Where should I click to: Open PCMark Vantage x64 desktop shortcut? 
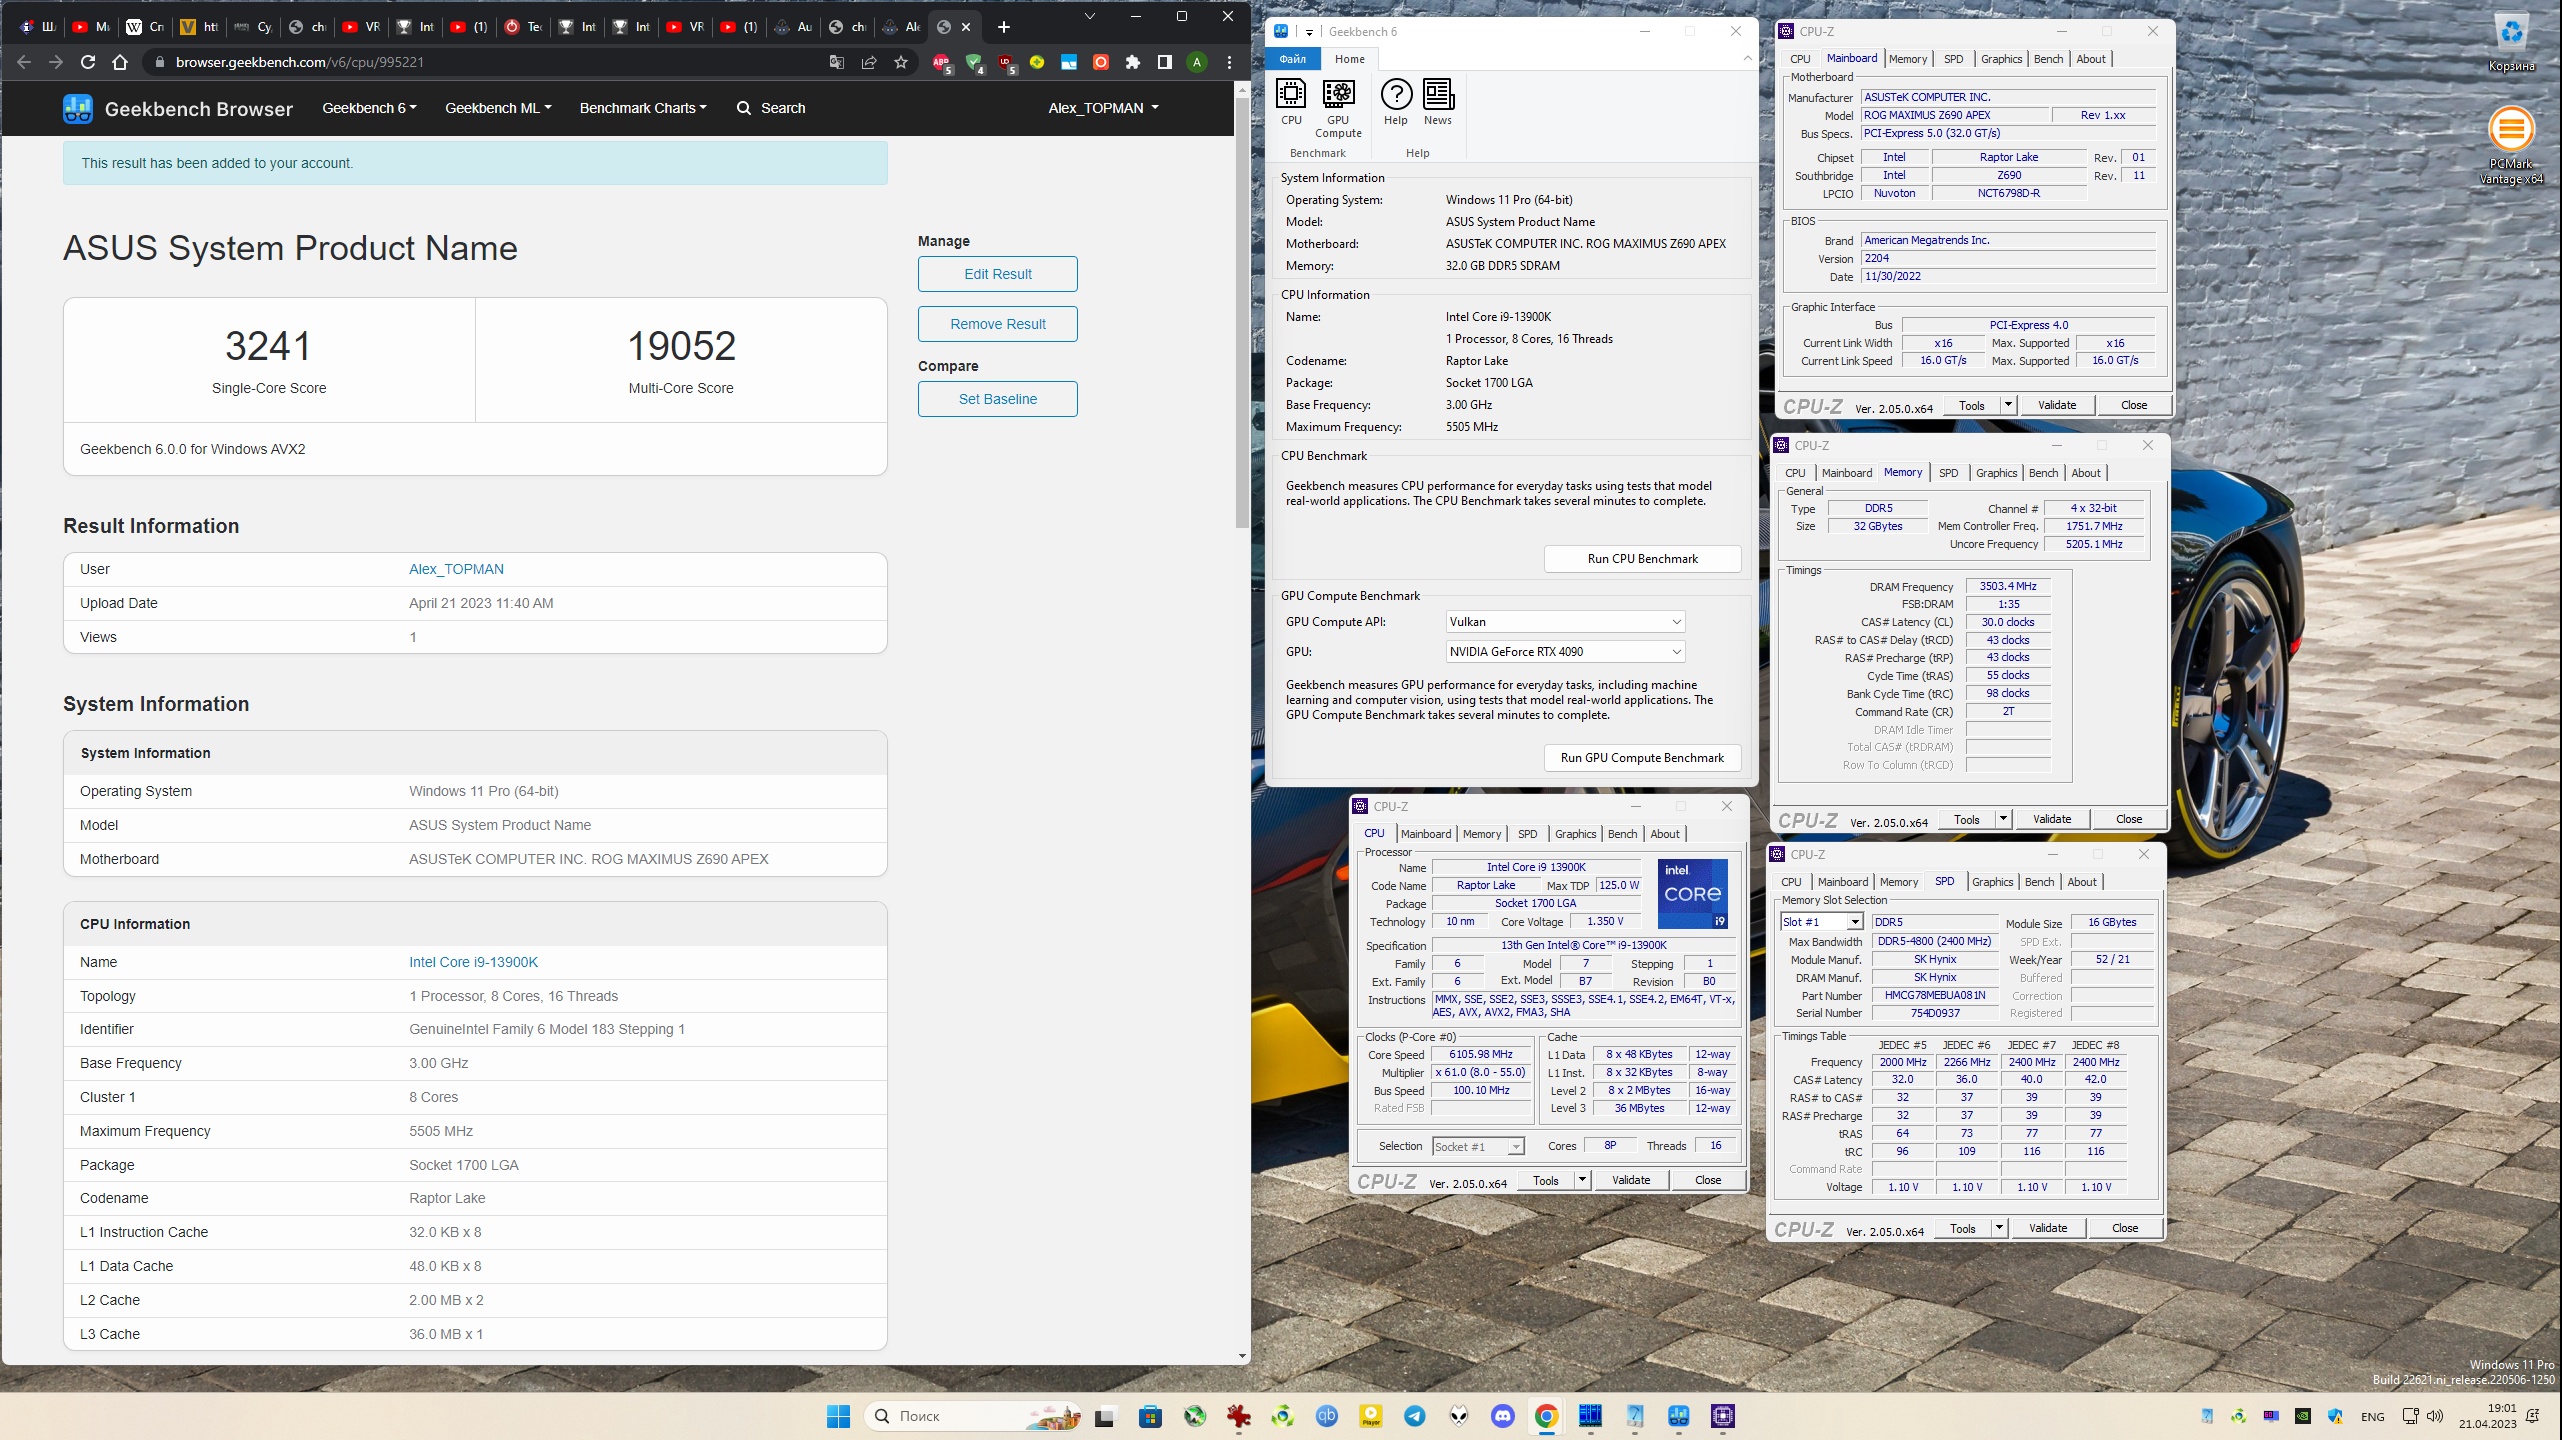point(2511,146)
